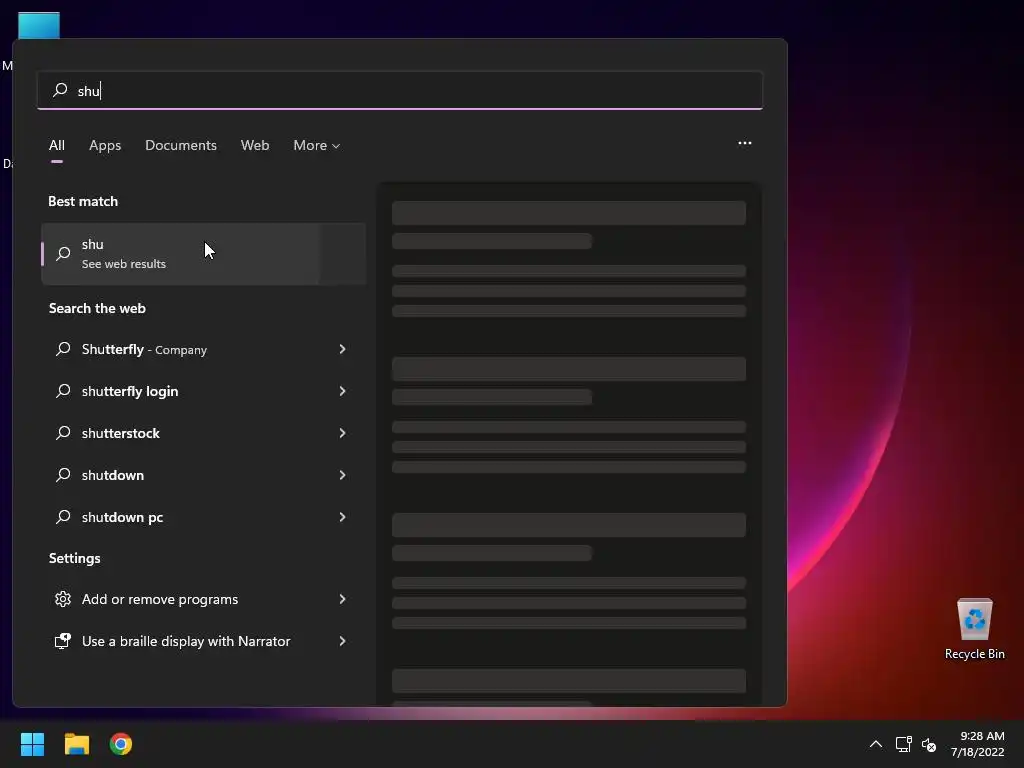Expand the shutdown result arrow
1024x768 pixels.
click(342, 475)
